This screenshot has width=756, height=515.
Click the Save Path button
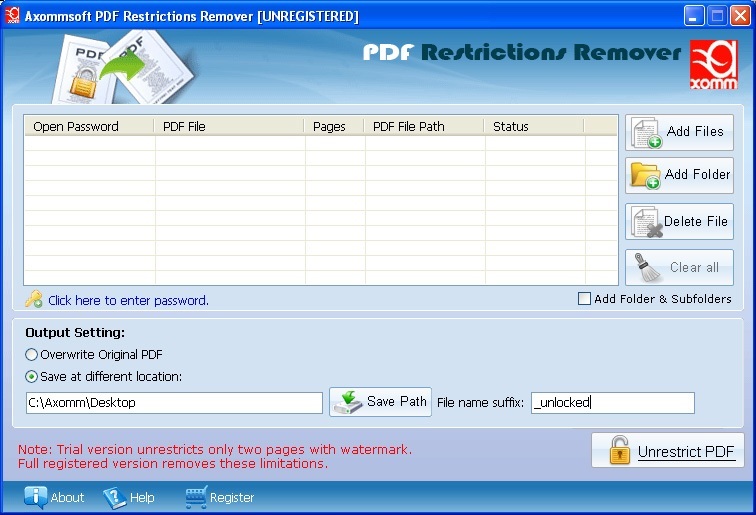(380, 402)
